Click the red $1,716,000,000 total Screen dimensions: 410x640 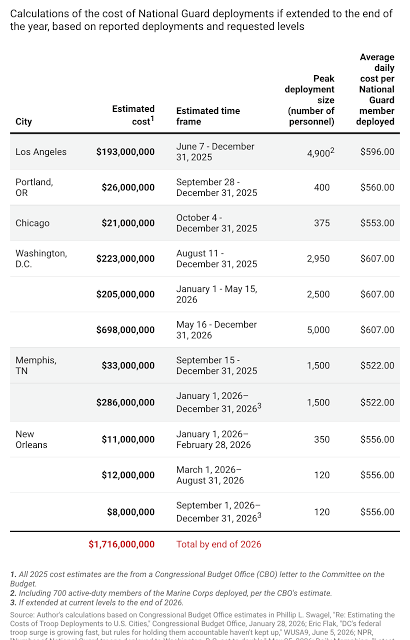122,544
